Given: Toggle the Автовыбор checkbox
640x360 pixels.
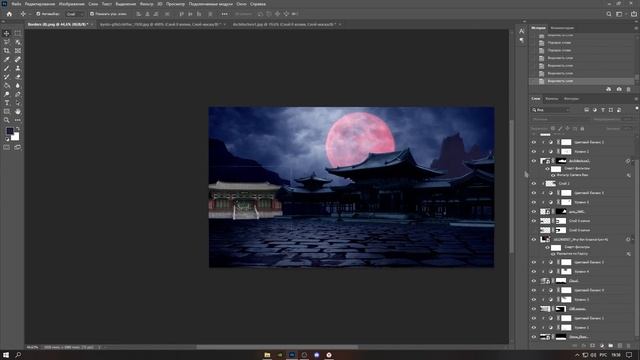Looking at the screenshot, I should point(38,14).
